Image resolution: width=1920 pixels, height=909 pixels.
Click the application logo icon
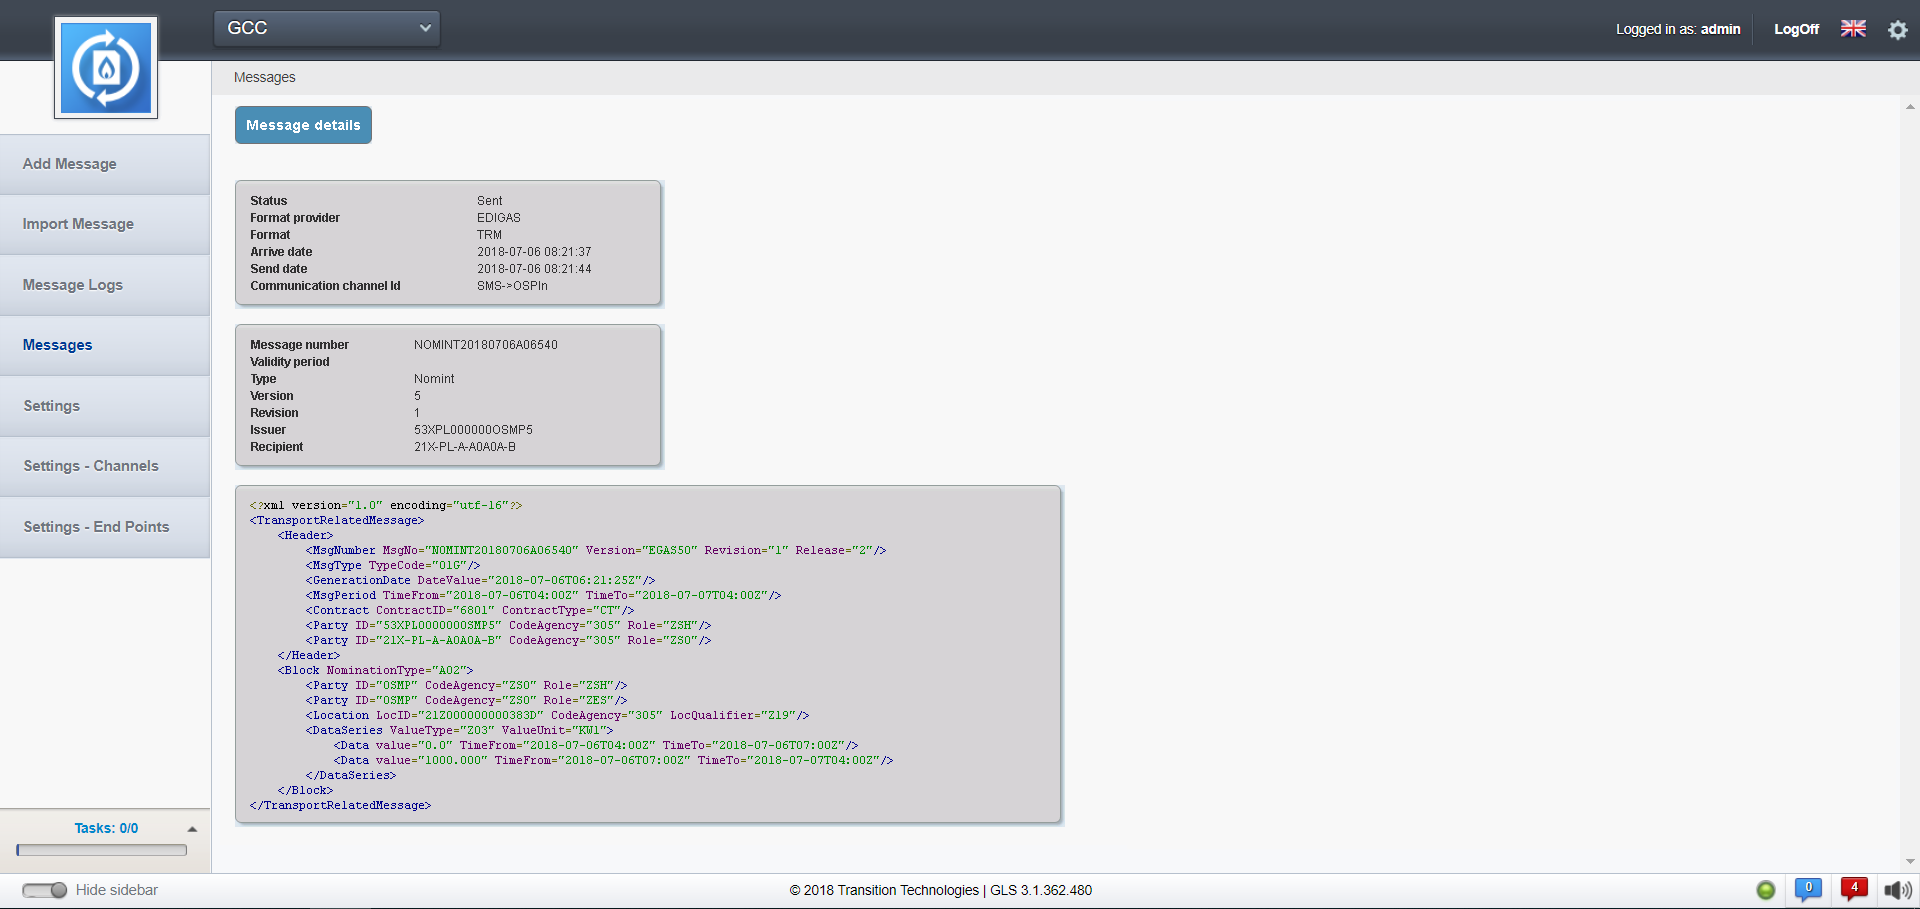[106, 68]
